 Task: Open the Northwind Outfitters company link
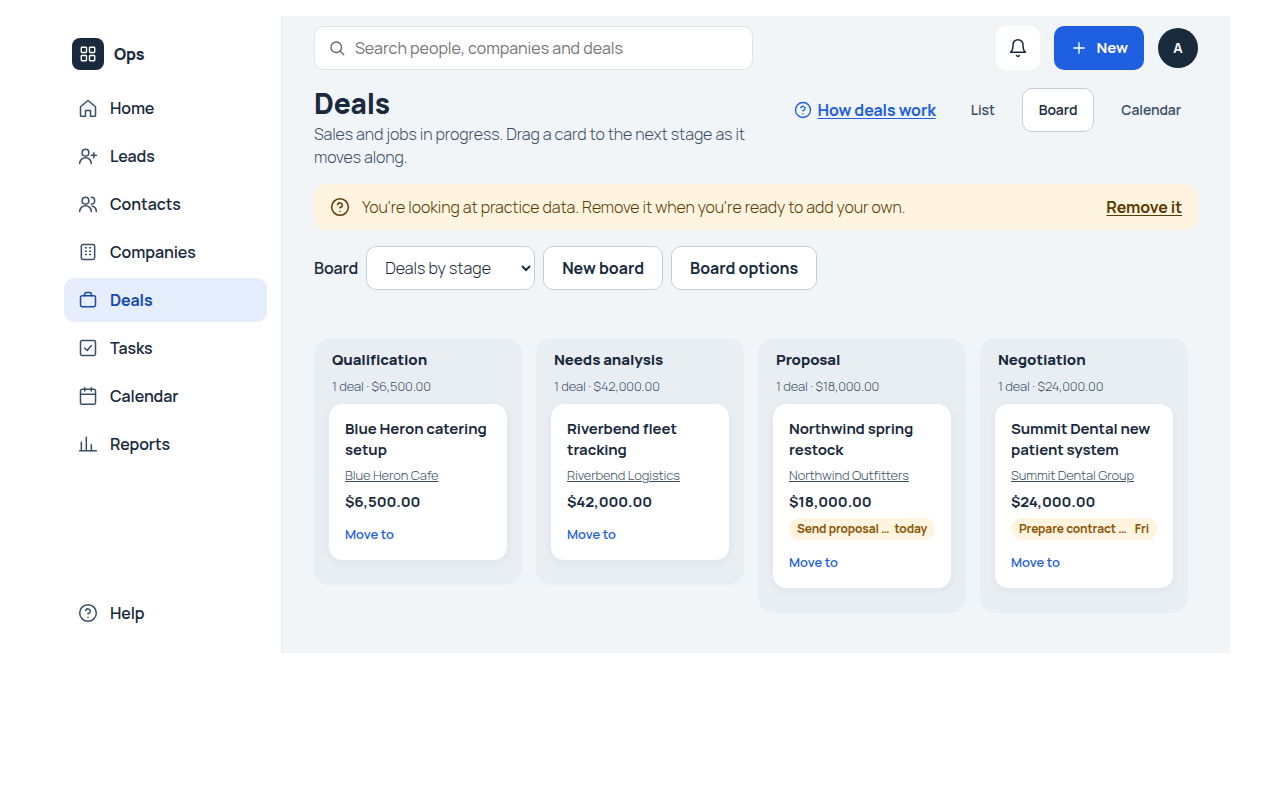tap(849, 476)
